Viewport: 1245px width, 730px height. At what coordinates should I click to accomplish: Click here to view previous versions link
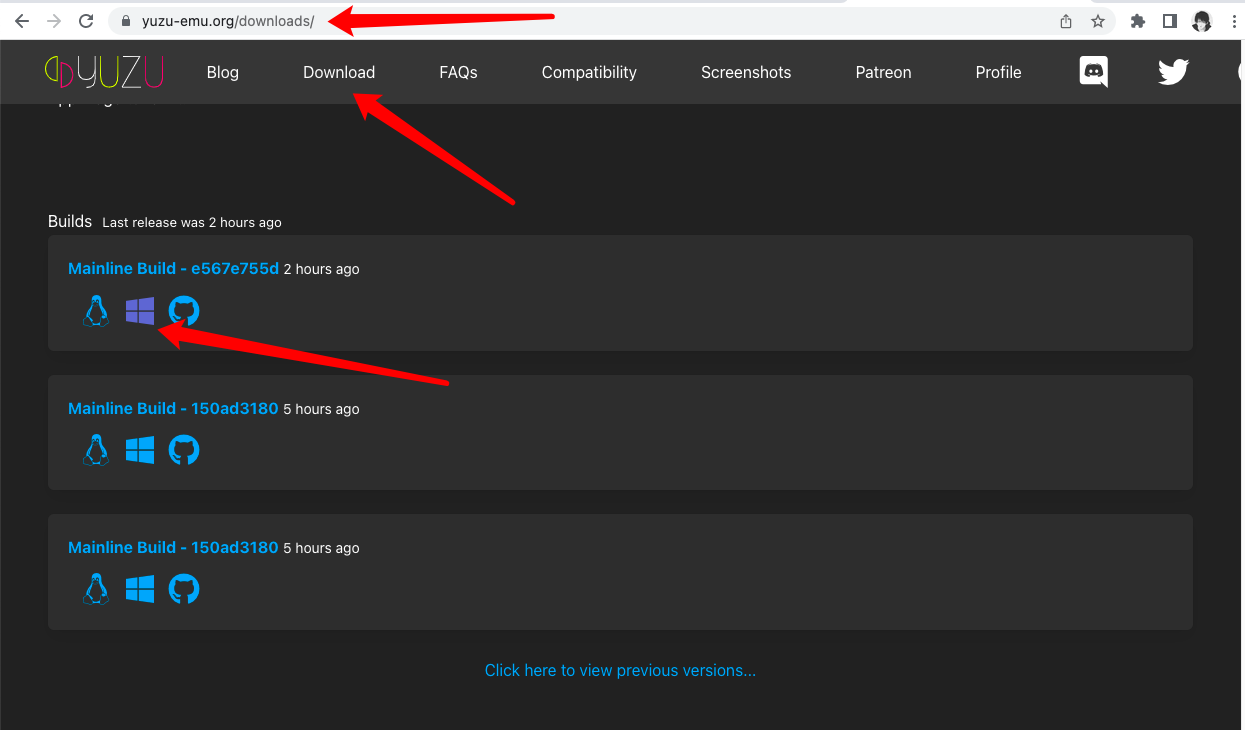[620, 670]
